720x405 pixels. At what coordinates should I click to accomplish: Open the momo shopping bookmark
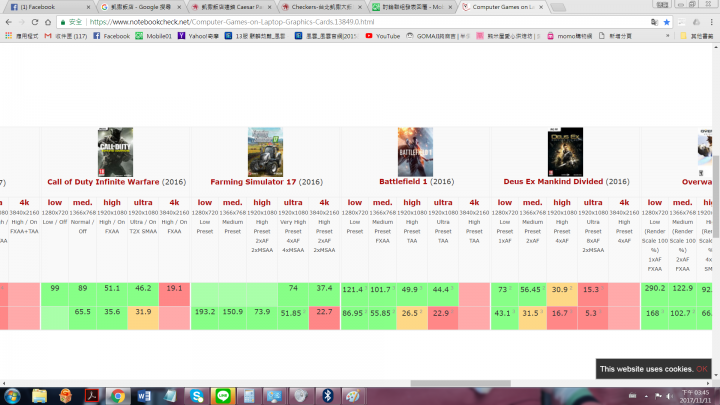click(x=569, y=36)
